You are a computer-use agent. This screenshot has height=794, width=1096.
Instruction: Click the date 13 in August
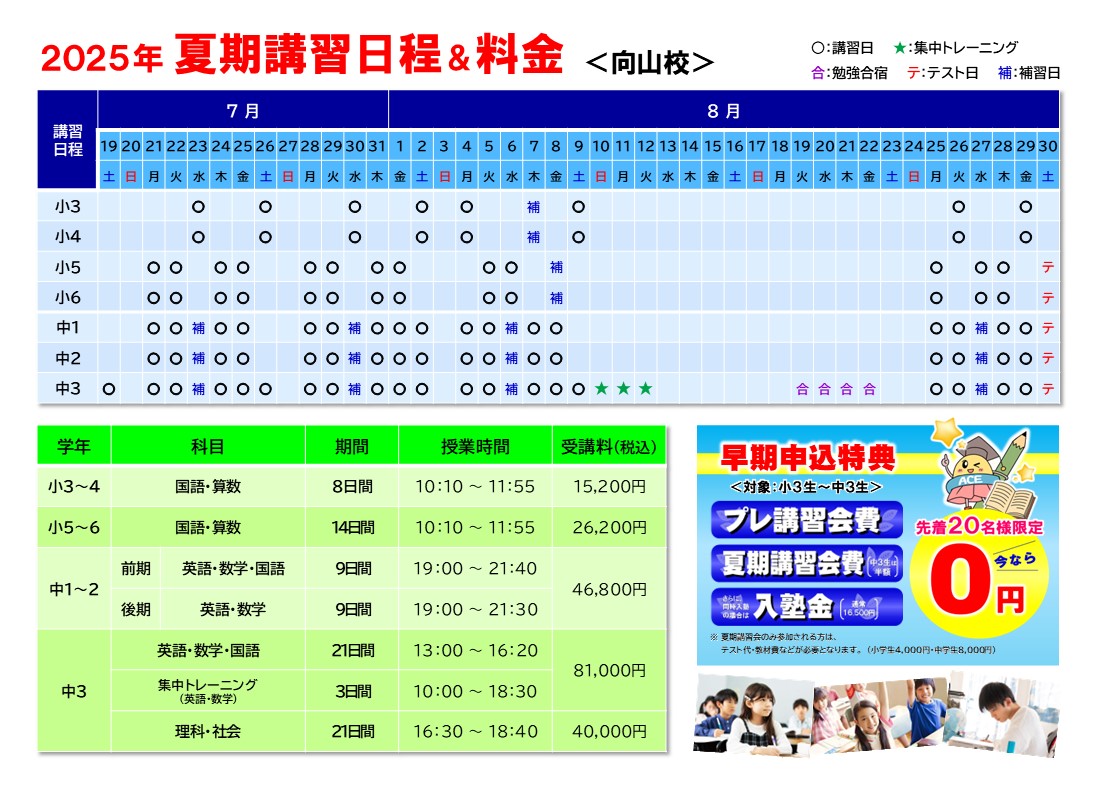pos(668,146)
